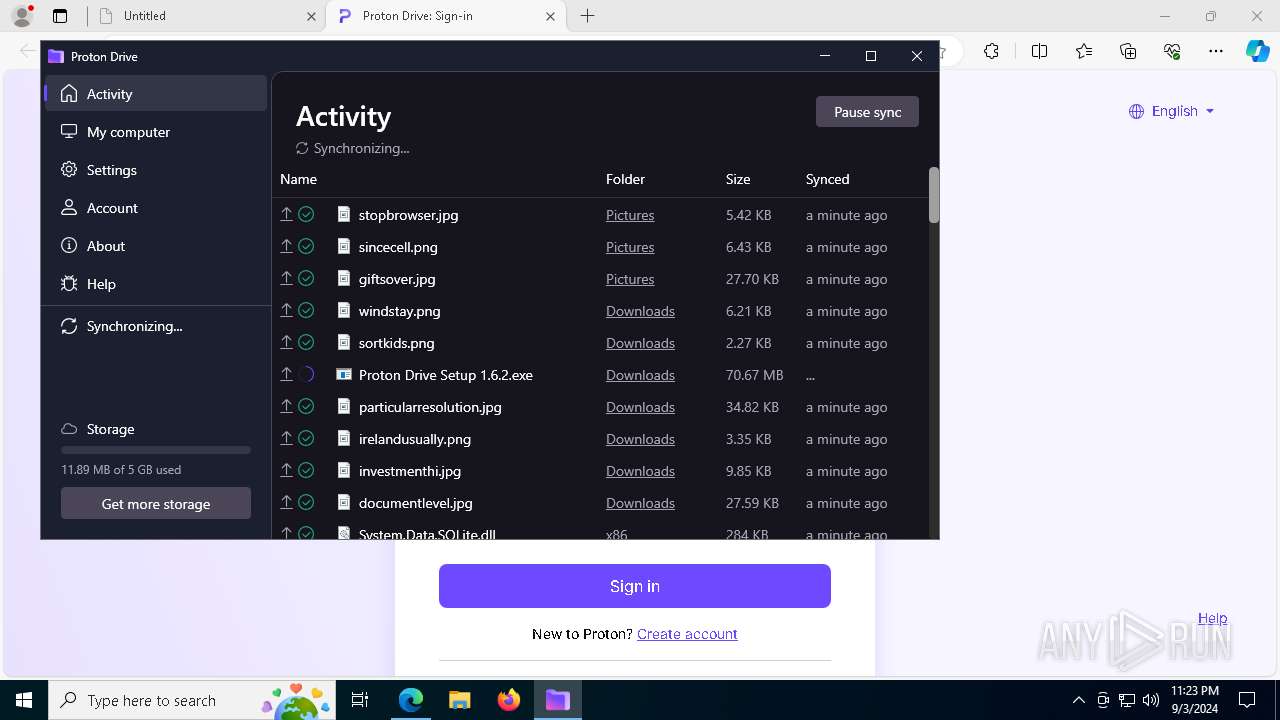
Task: Open Pictures folder link for sincecell.png
Action: 630,247
